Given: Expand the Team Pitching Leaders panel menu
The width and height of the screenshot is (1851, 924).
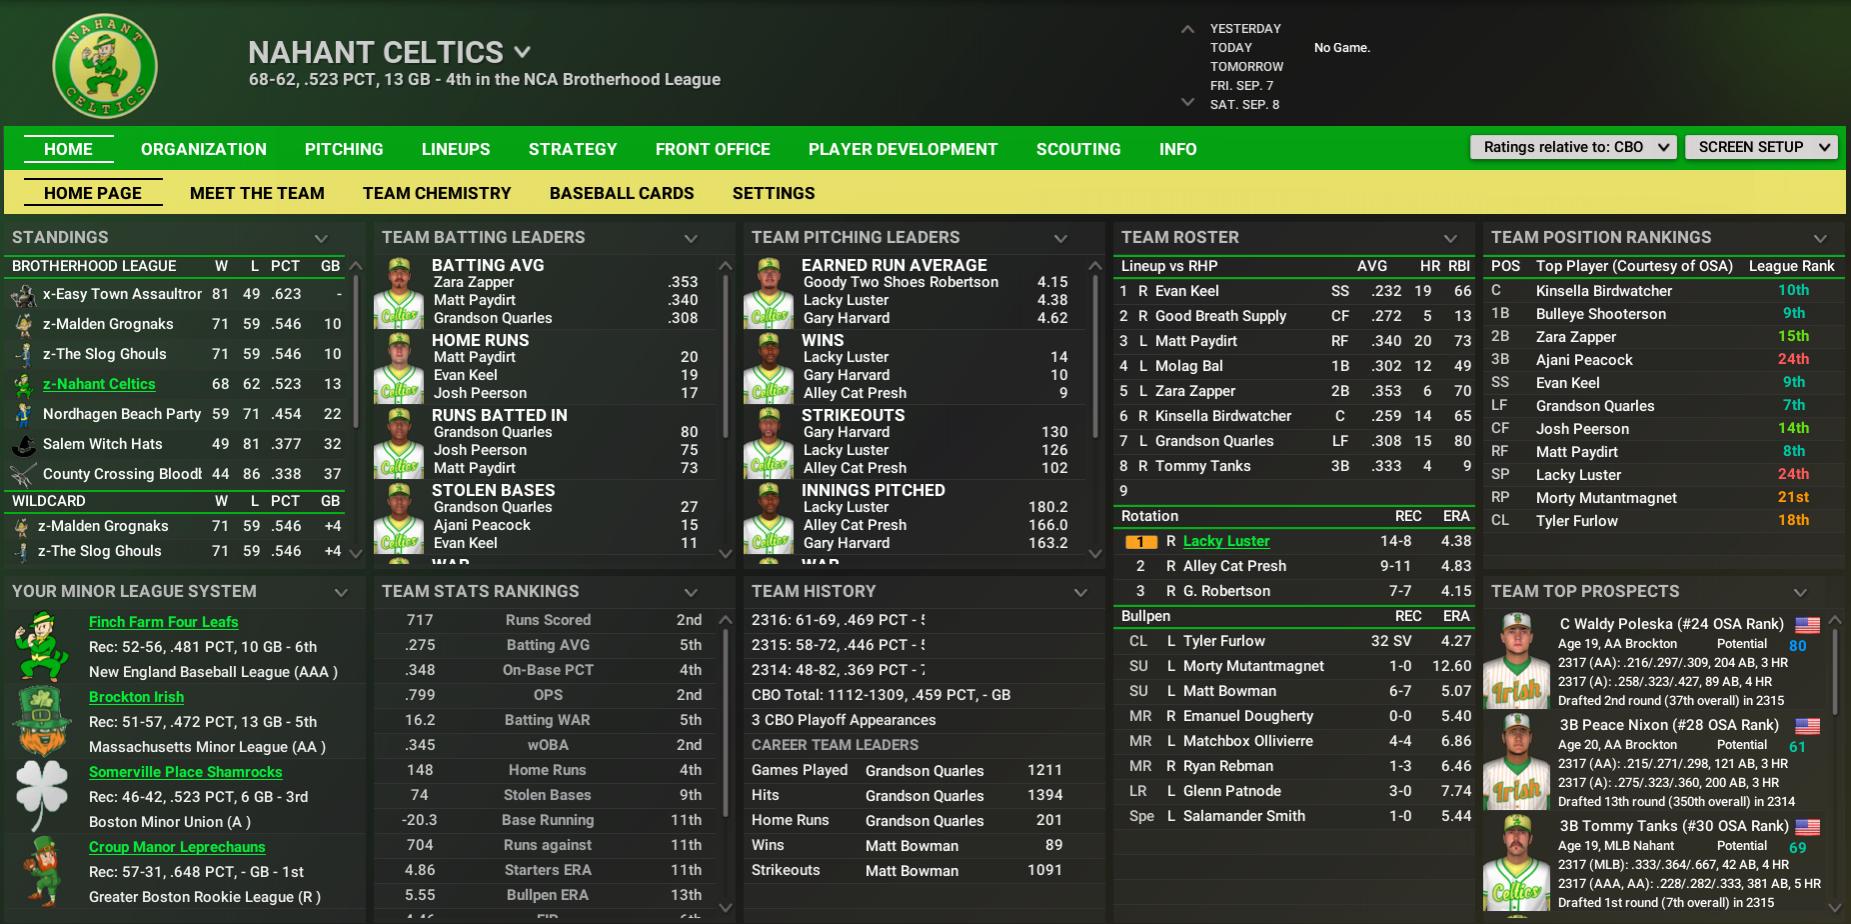Looking at the screenshot, I should [x=1061, y=238].
